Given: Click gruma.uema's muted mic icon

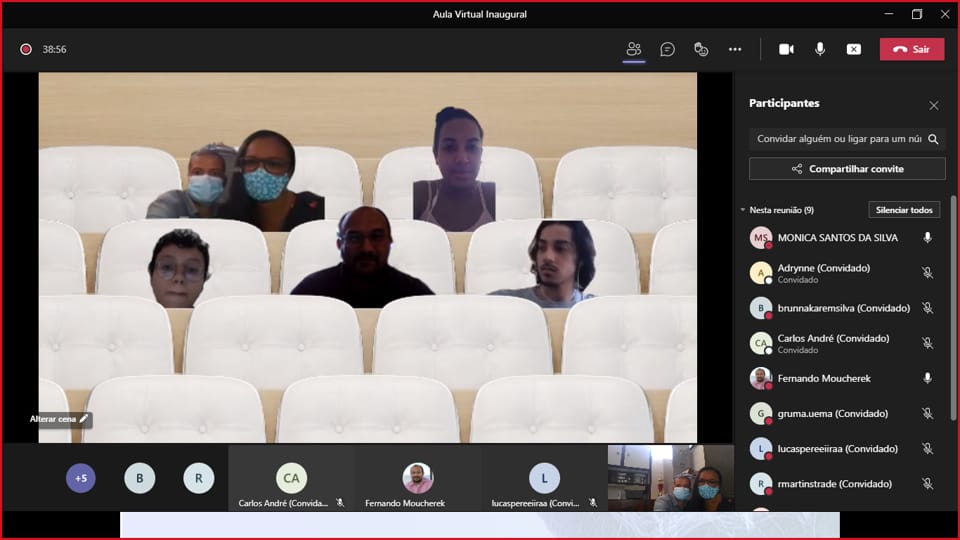Looking at the screenshot, I should point(928,413).
